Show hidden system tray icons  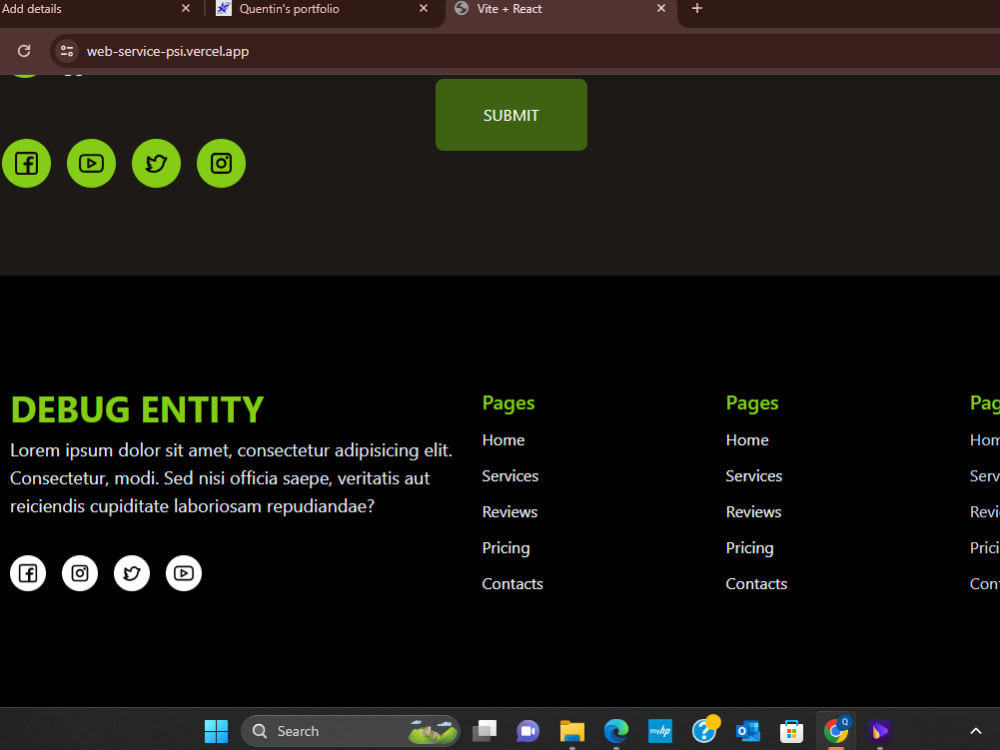tap(976, 731)
